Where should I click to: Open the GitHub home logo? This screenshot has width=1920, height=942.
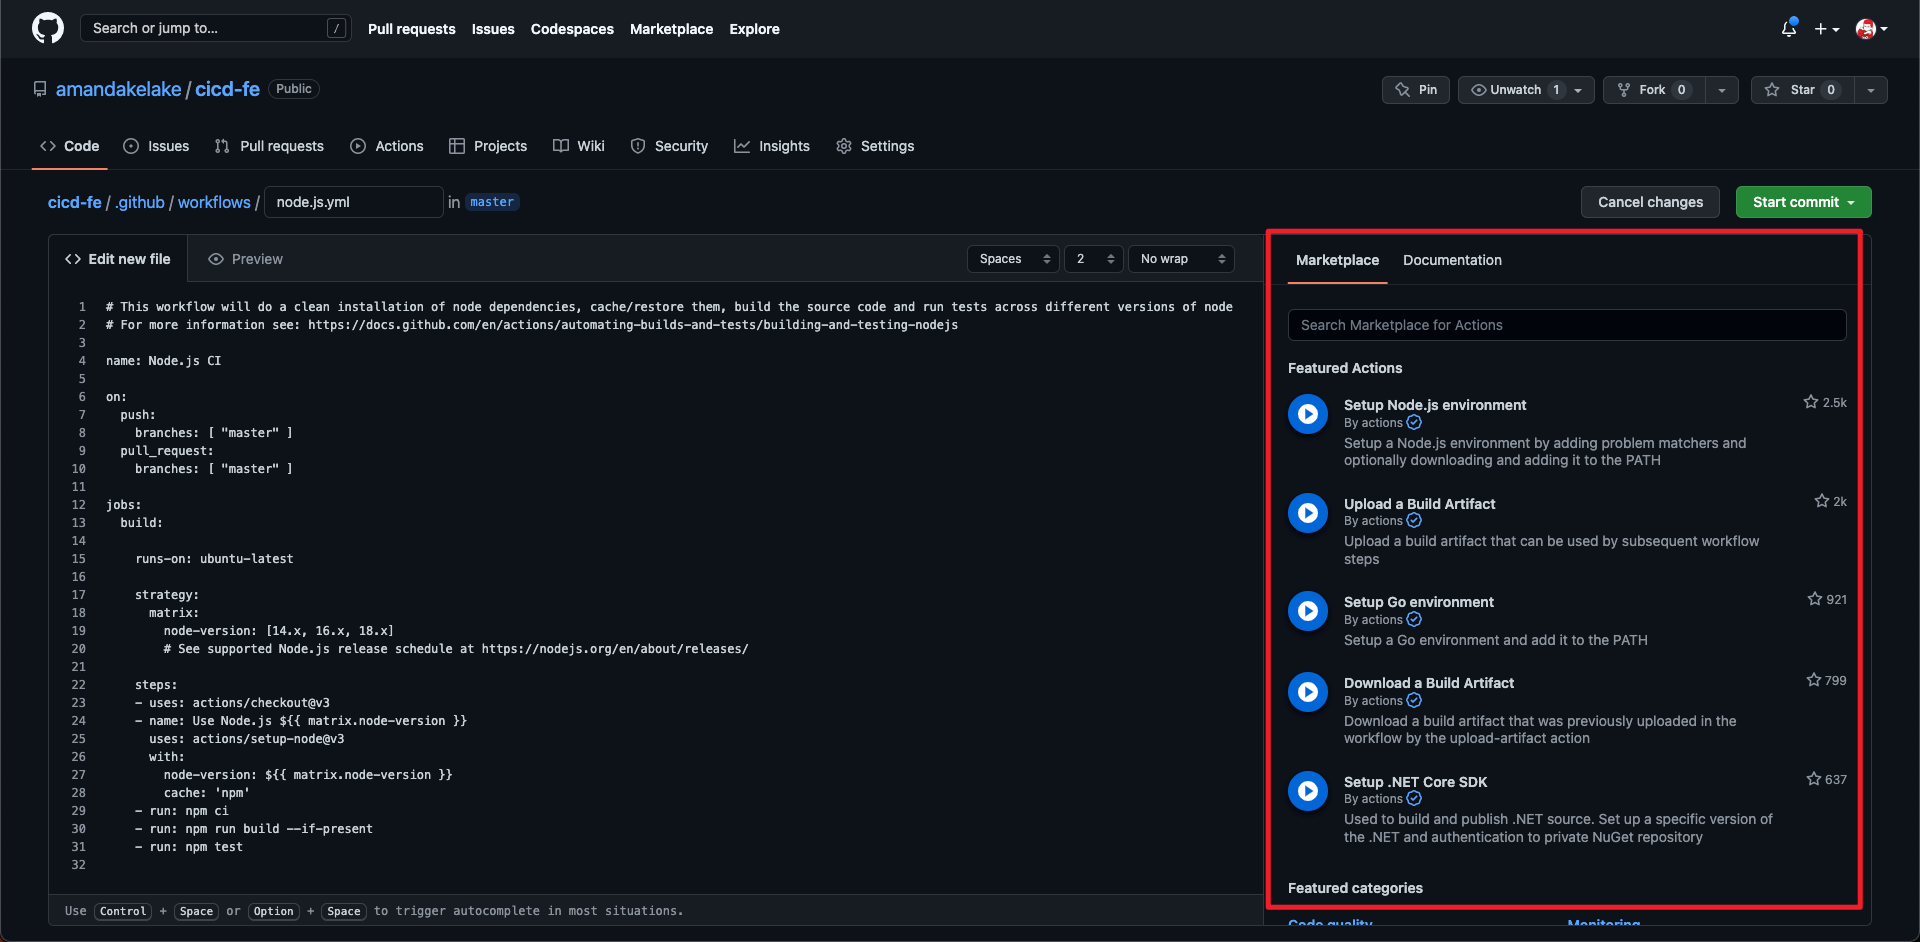[x=47, y=28]
